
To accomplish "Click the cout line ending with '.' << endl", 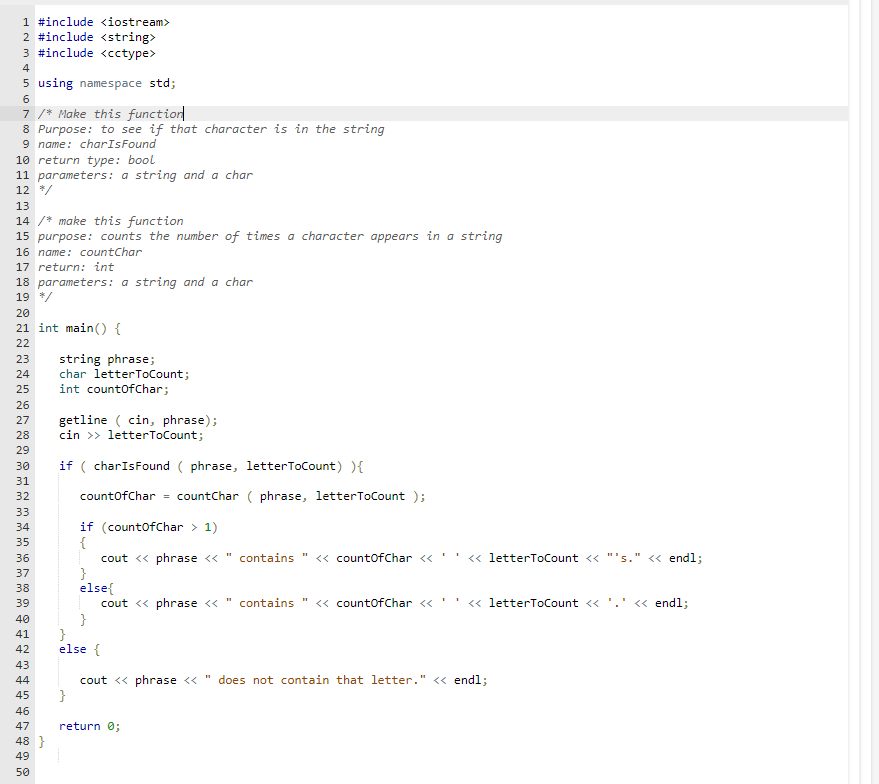I will (395, 603).
